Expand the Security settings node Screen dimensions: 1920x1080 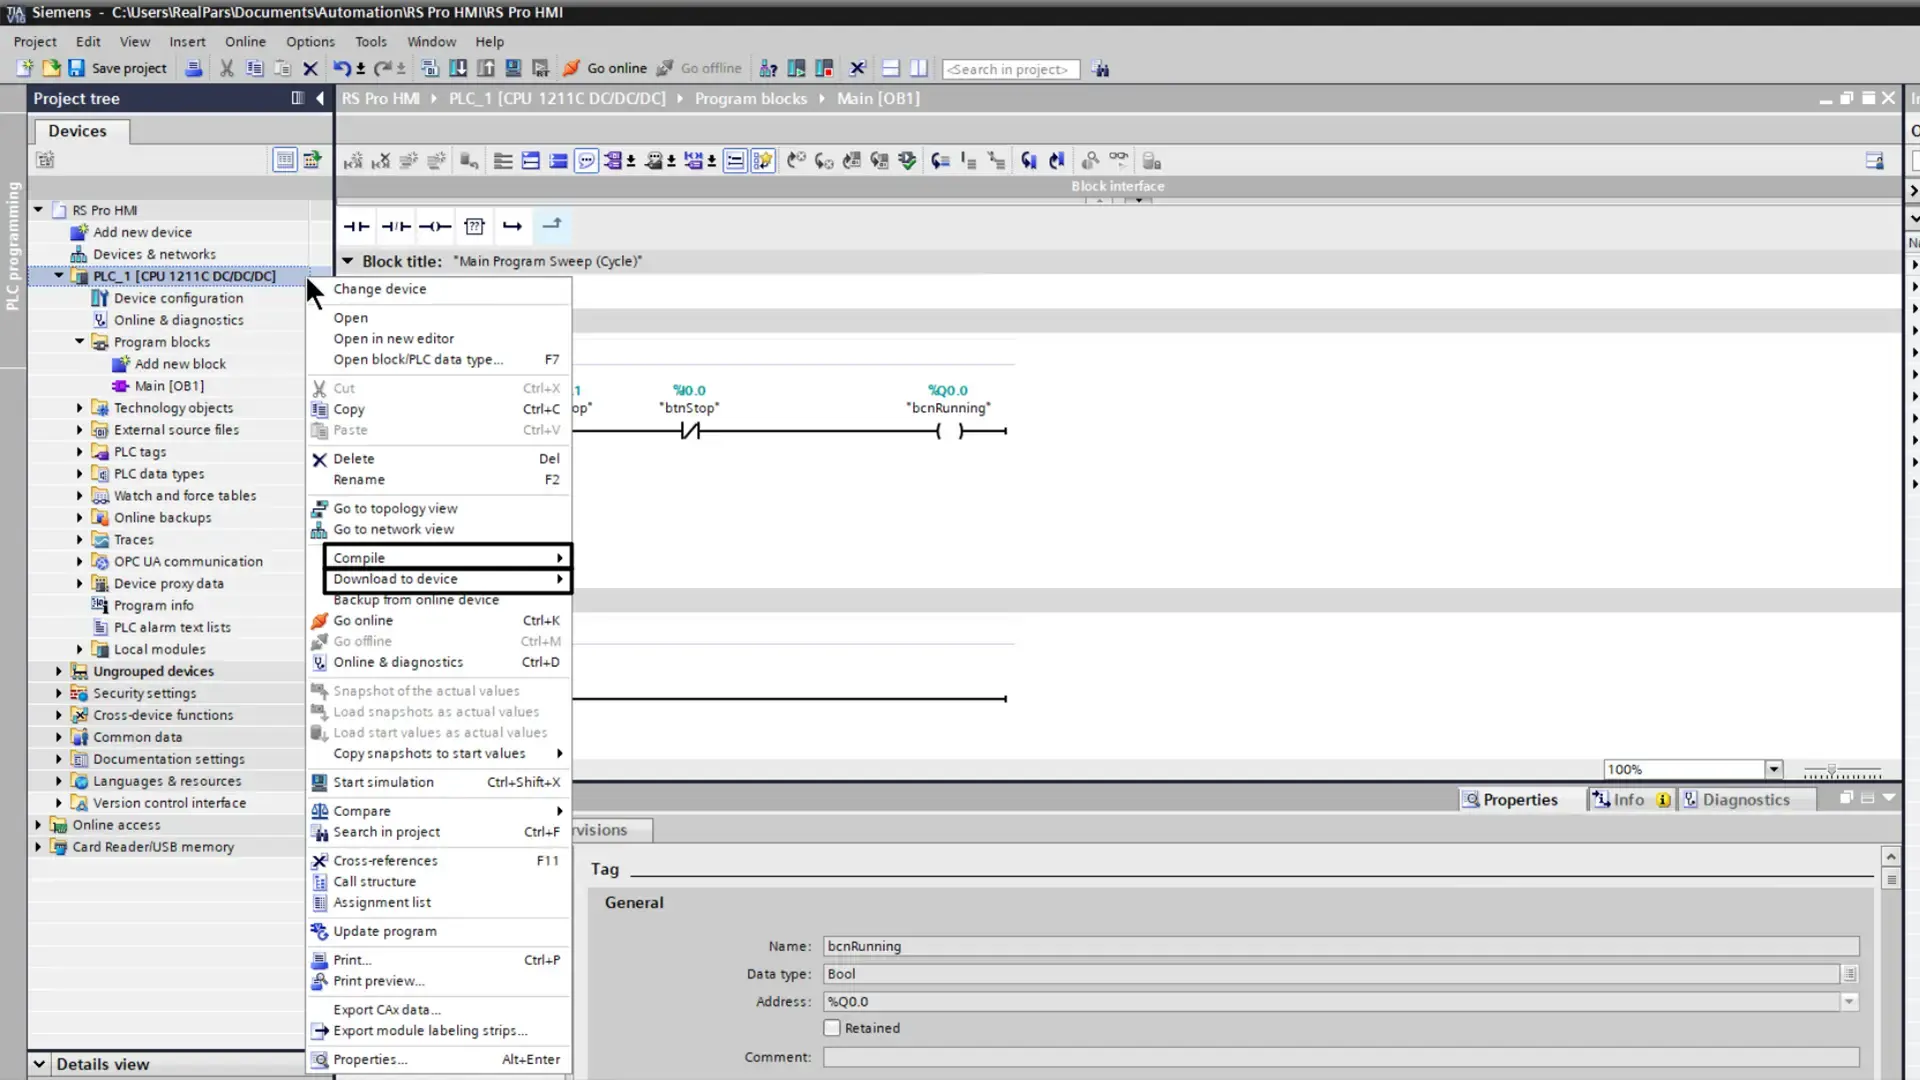59,693
